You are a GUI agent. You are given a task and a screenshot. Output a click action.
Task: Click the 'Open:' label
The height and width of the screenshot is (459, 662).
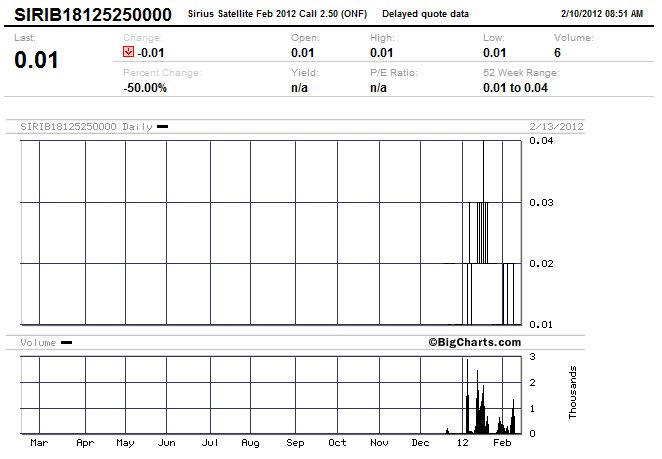(305, 38)
